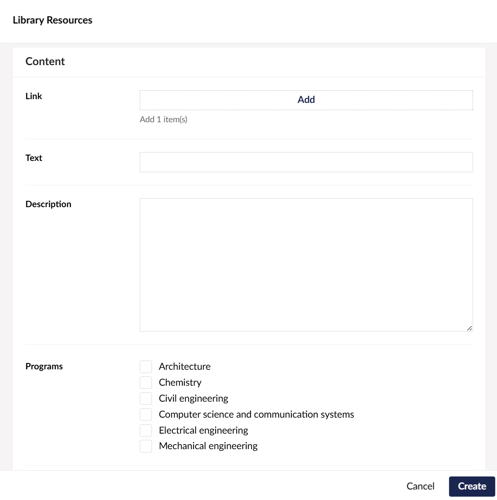The height and width of the screenshot is (500, 497).
Task: Click the Architecture label text
Action: (x=185, y=366)
